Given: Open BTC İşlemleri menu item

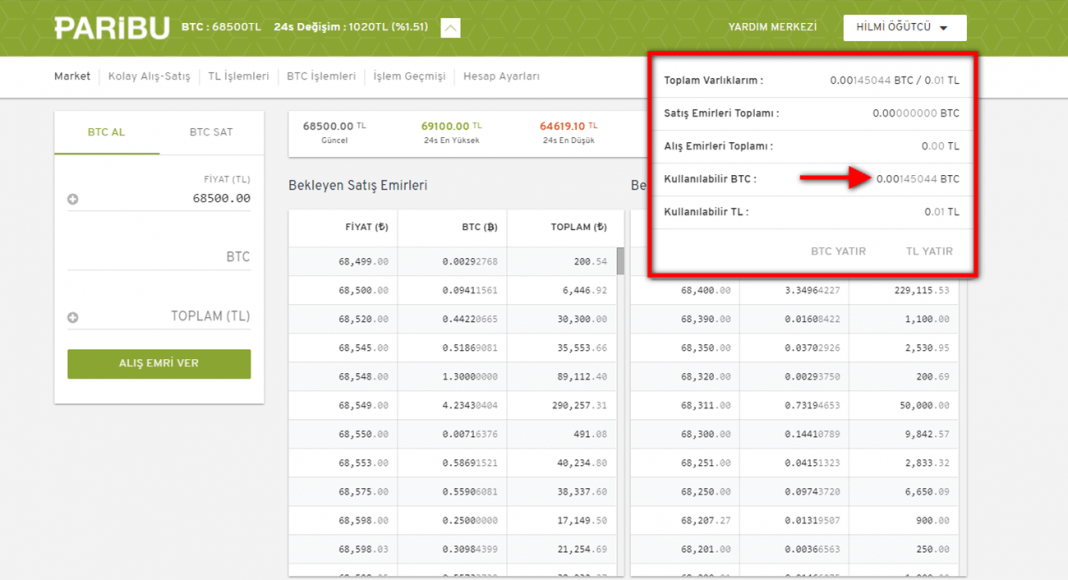Looking at the screenshot, I should pos(321,76).
